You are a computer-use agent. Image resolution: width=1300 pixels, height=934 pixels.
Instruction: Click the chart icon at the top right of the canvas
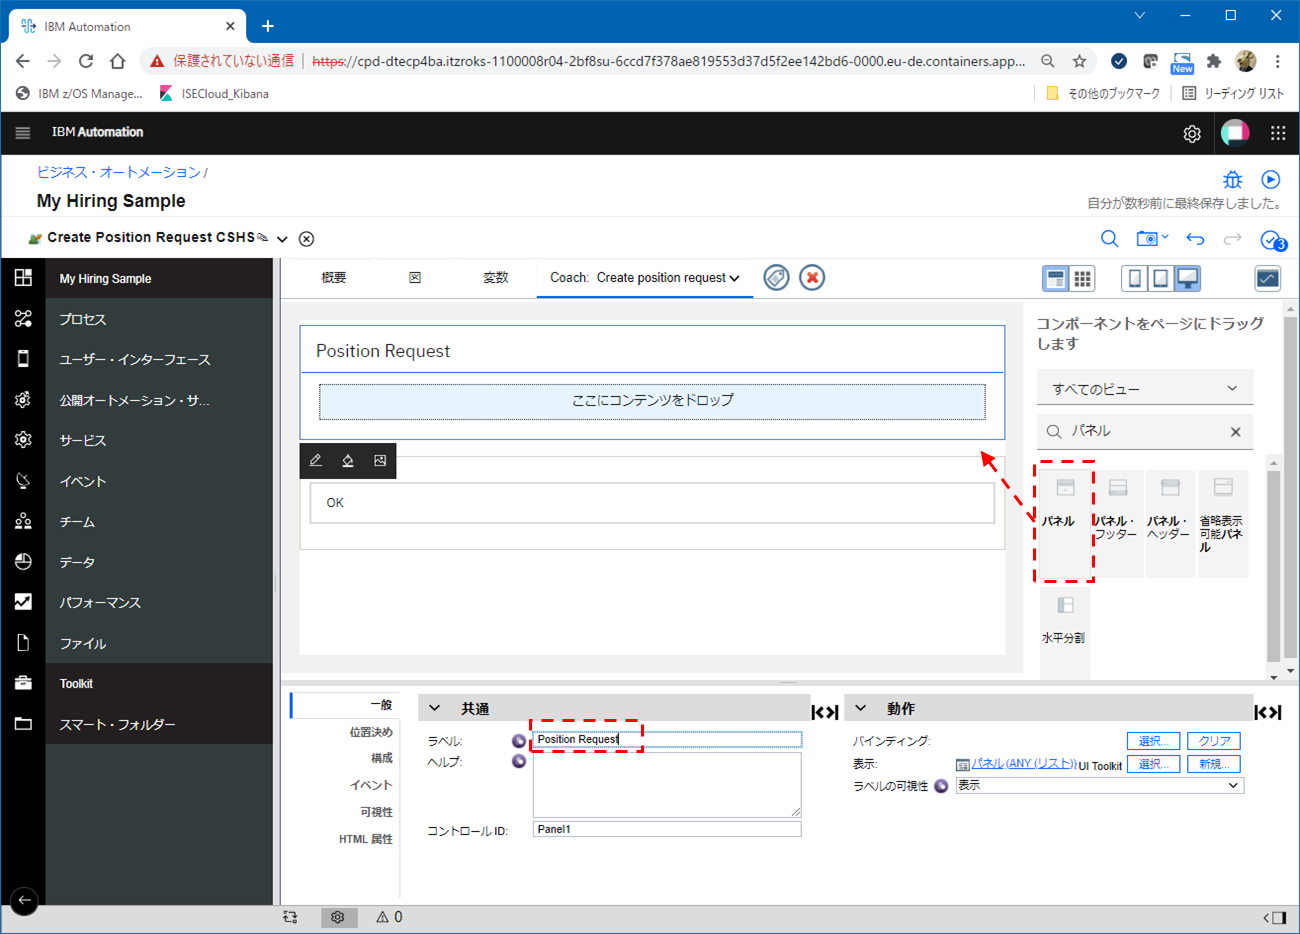click(1267, 279)
